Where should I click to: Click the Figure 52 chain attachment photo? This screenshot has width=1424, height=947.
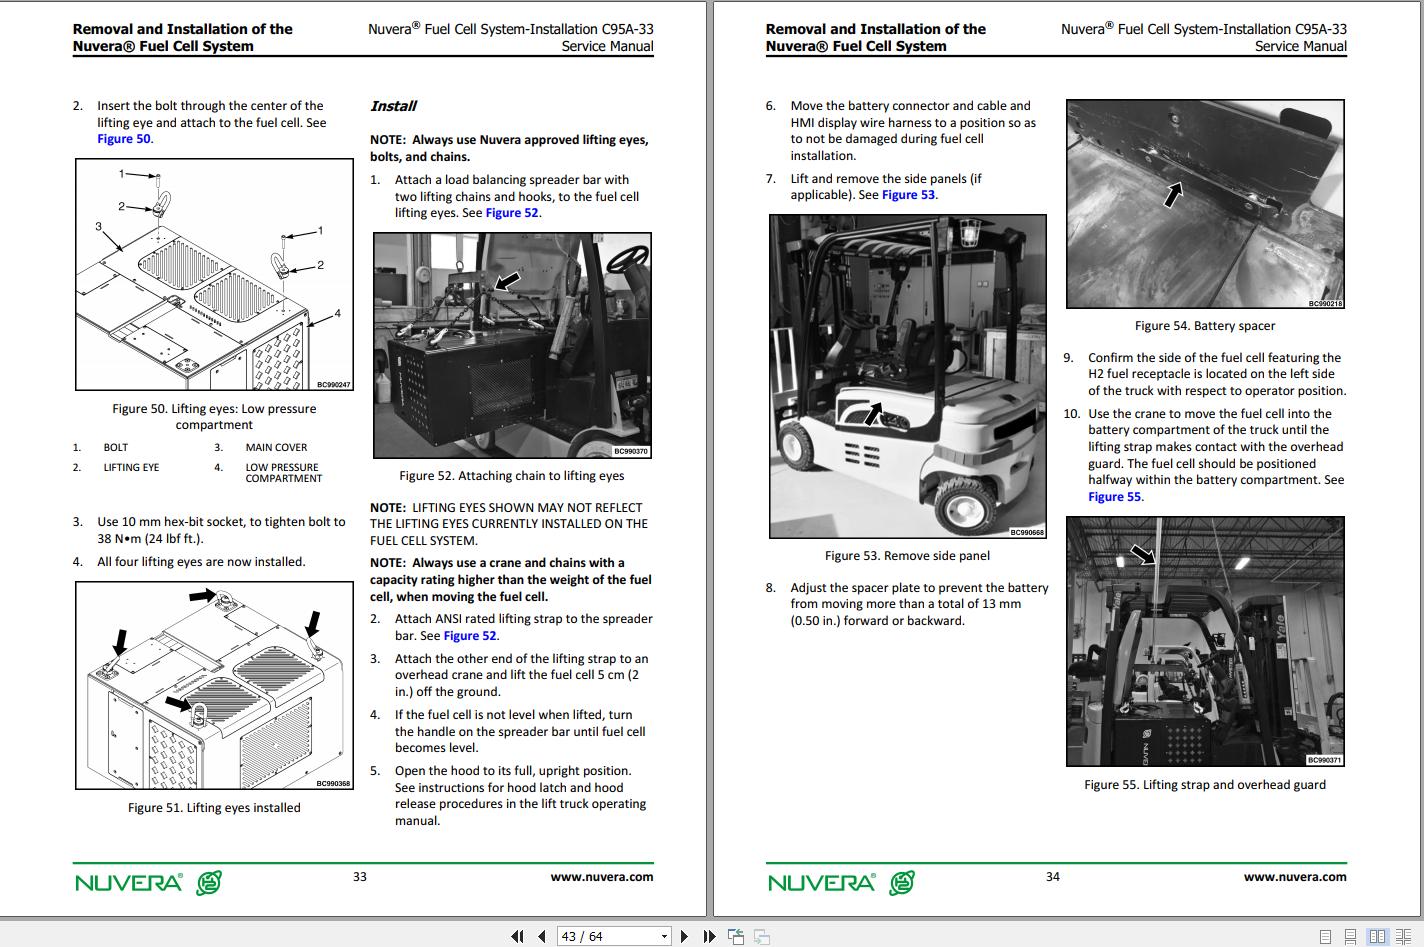click(512, 345)
